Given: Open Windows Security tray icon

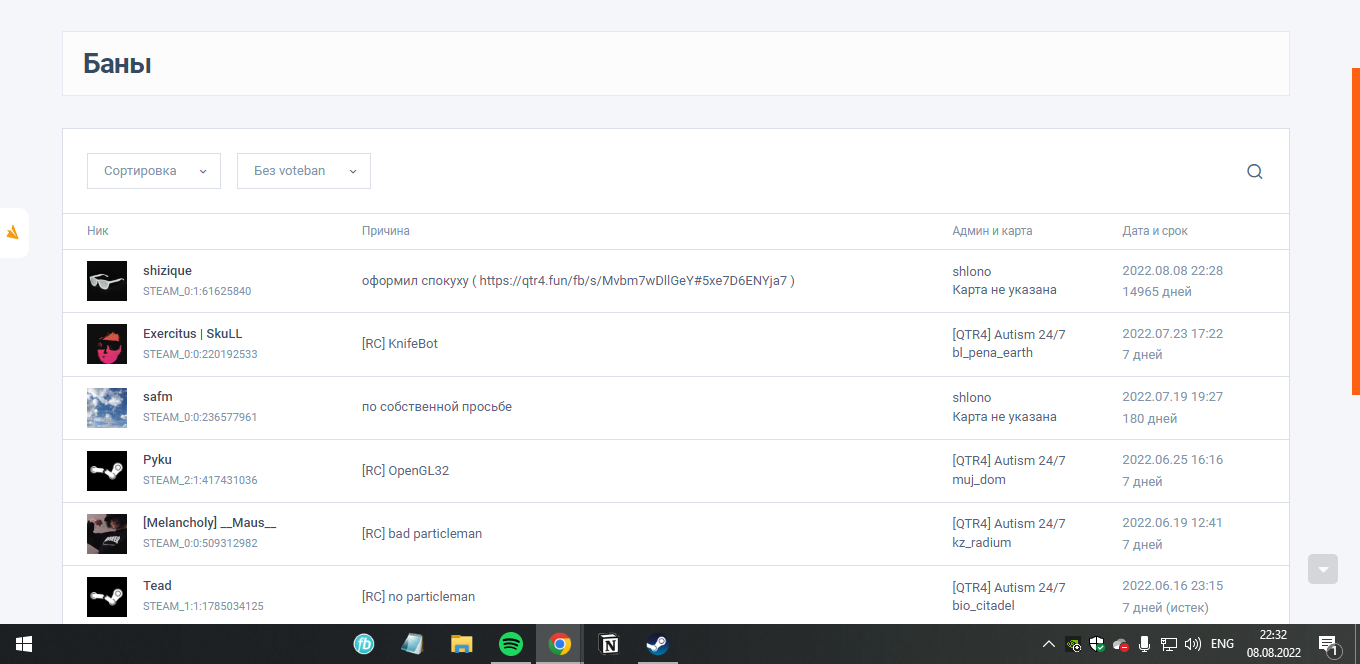Looking at the screenshot, I should pos(1096,644).
